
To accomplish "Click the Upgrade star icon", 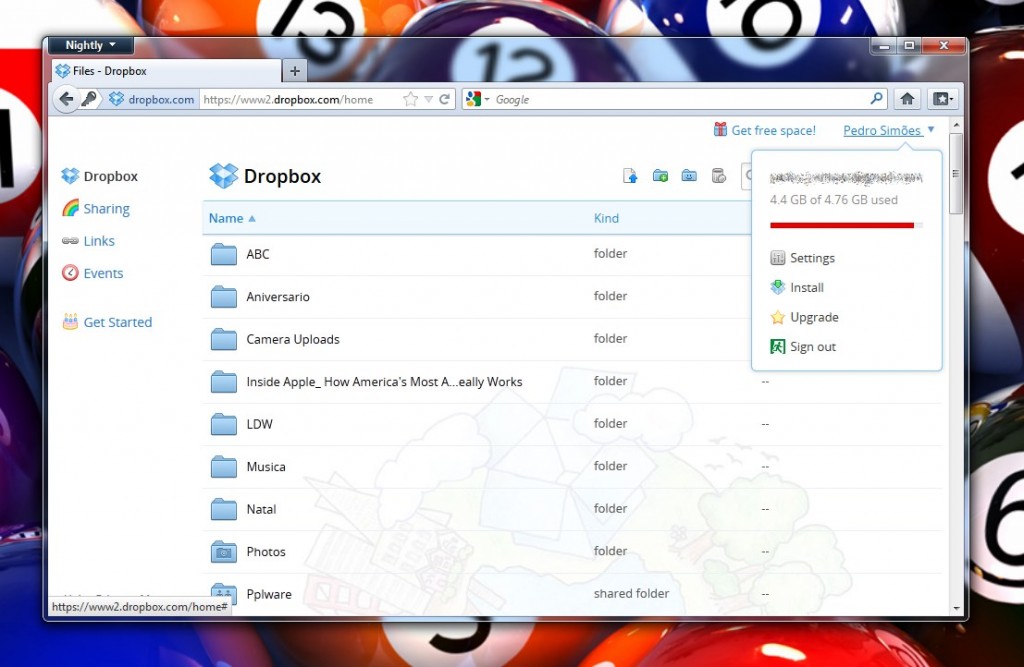I will (777, 317).
